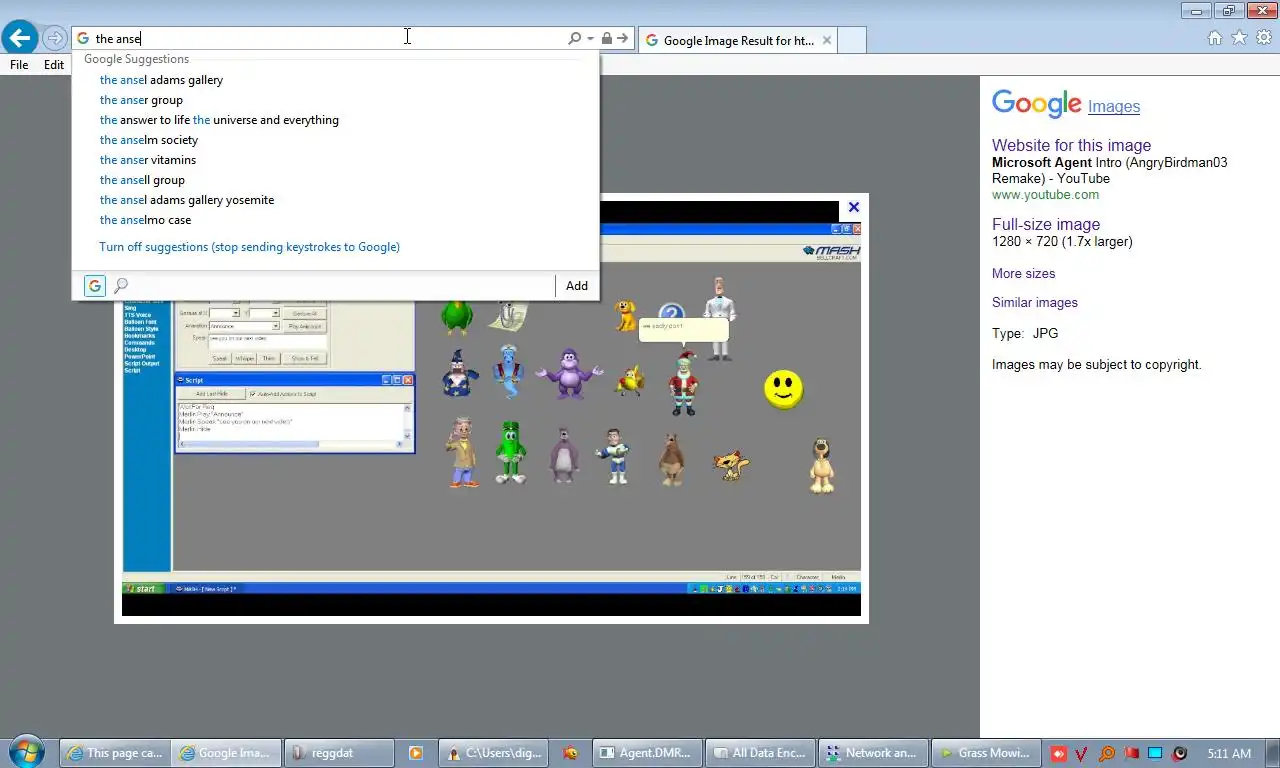Image resolution: width=1280 pixels, height=768 pixels.
Task: Close the image preview with the X
Action: point(853,207)
